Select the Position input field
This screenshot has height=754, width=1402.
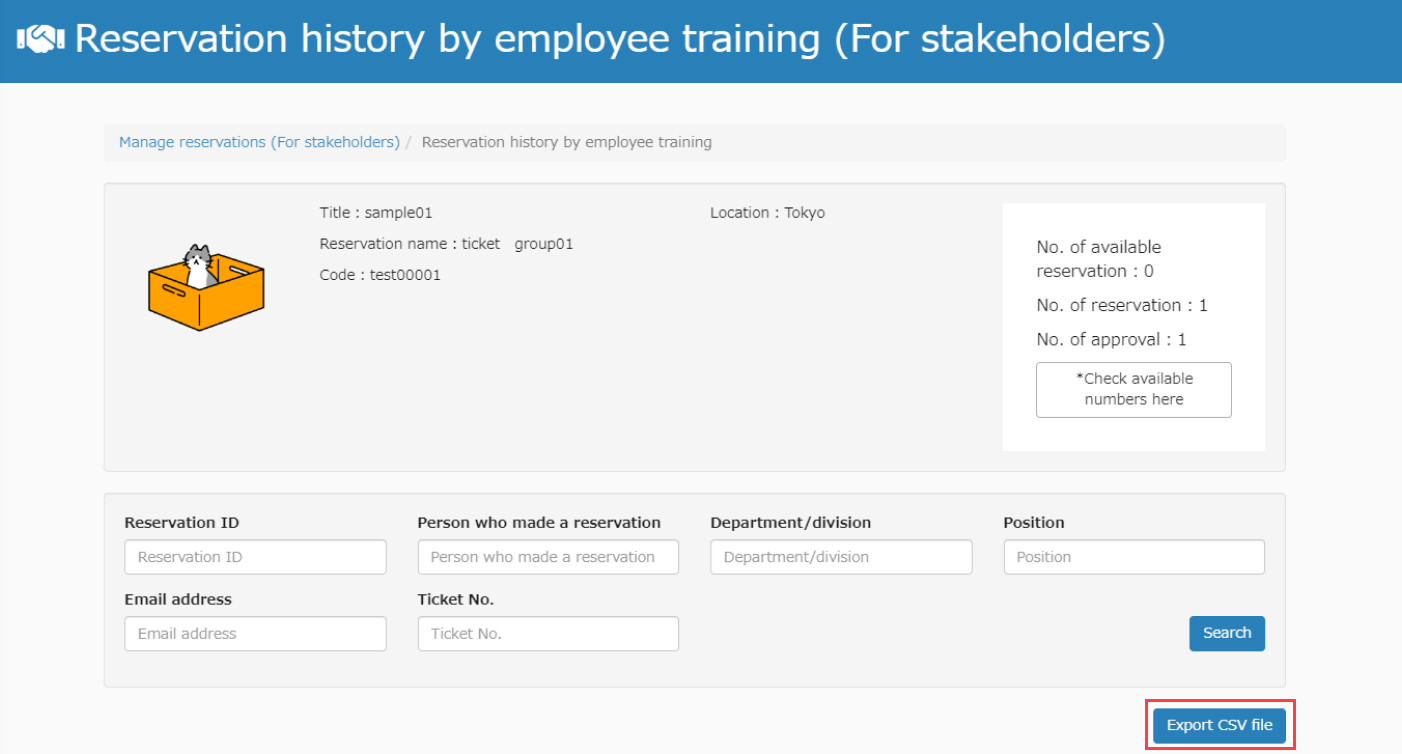pos(1134,557)
